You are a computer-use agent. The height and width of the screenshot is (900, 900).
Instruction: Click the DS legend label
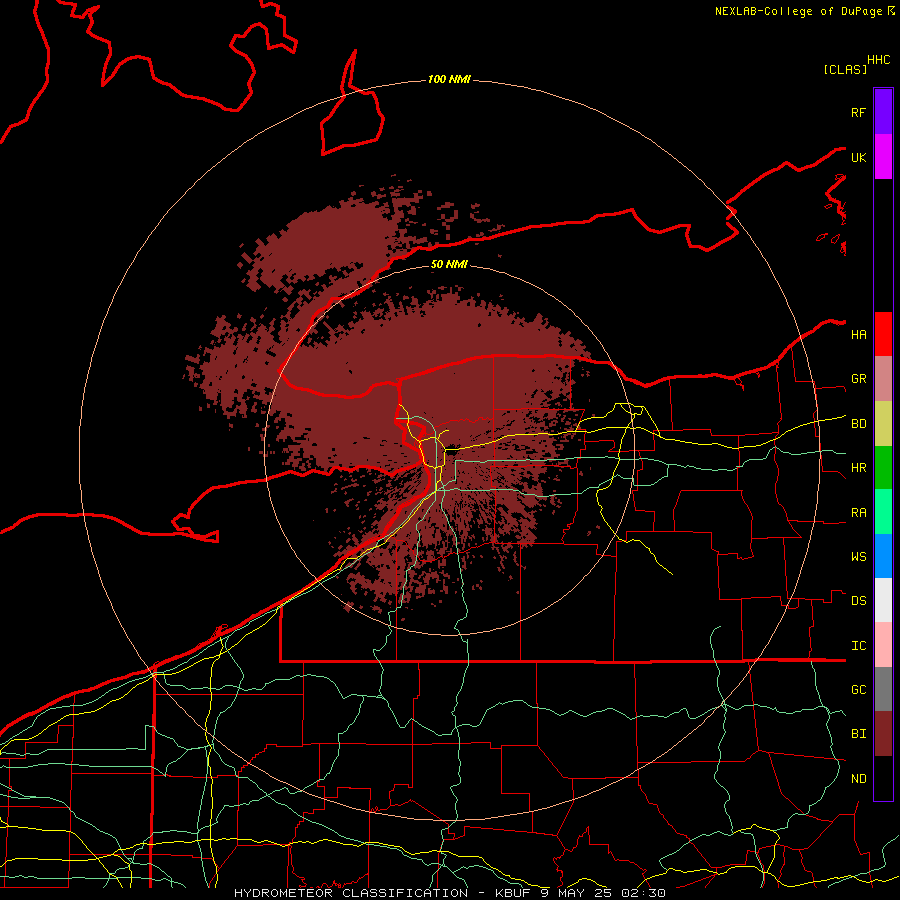(x=858, y=601)
